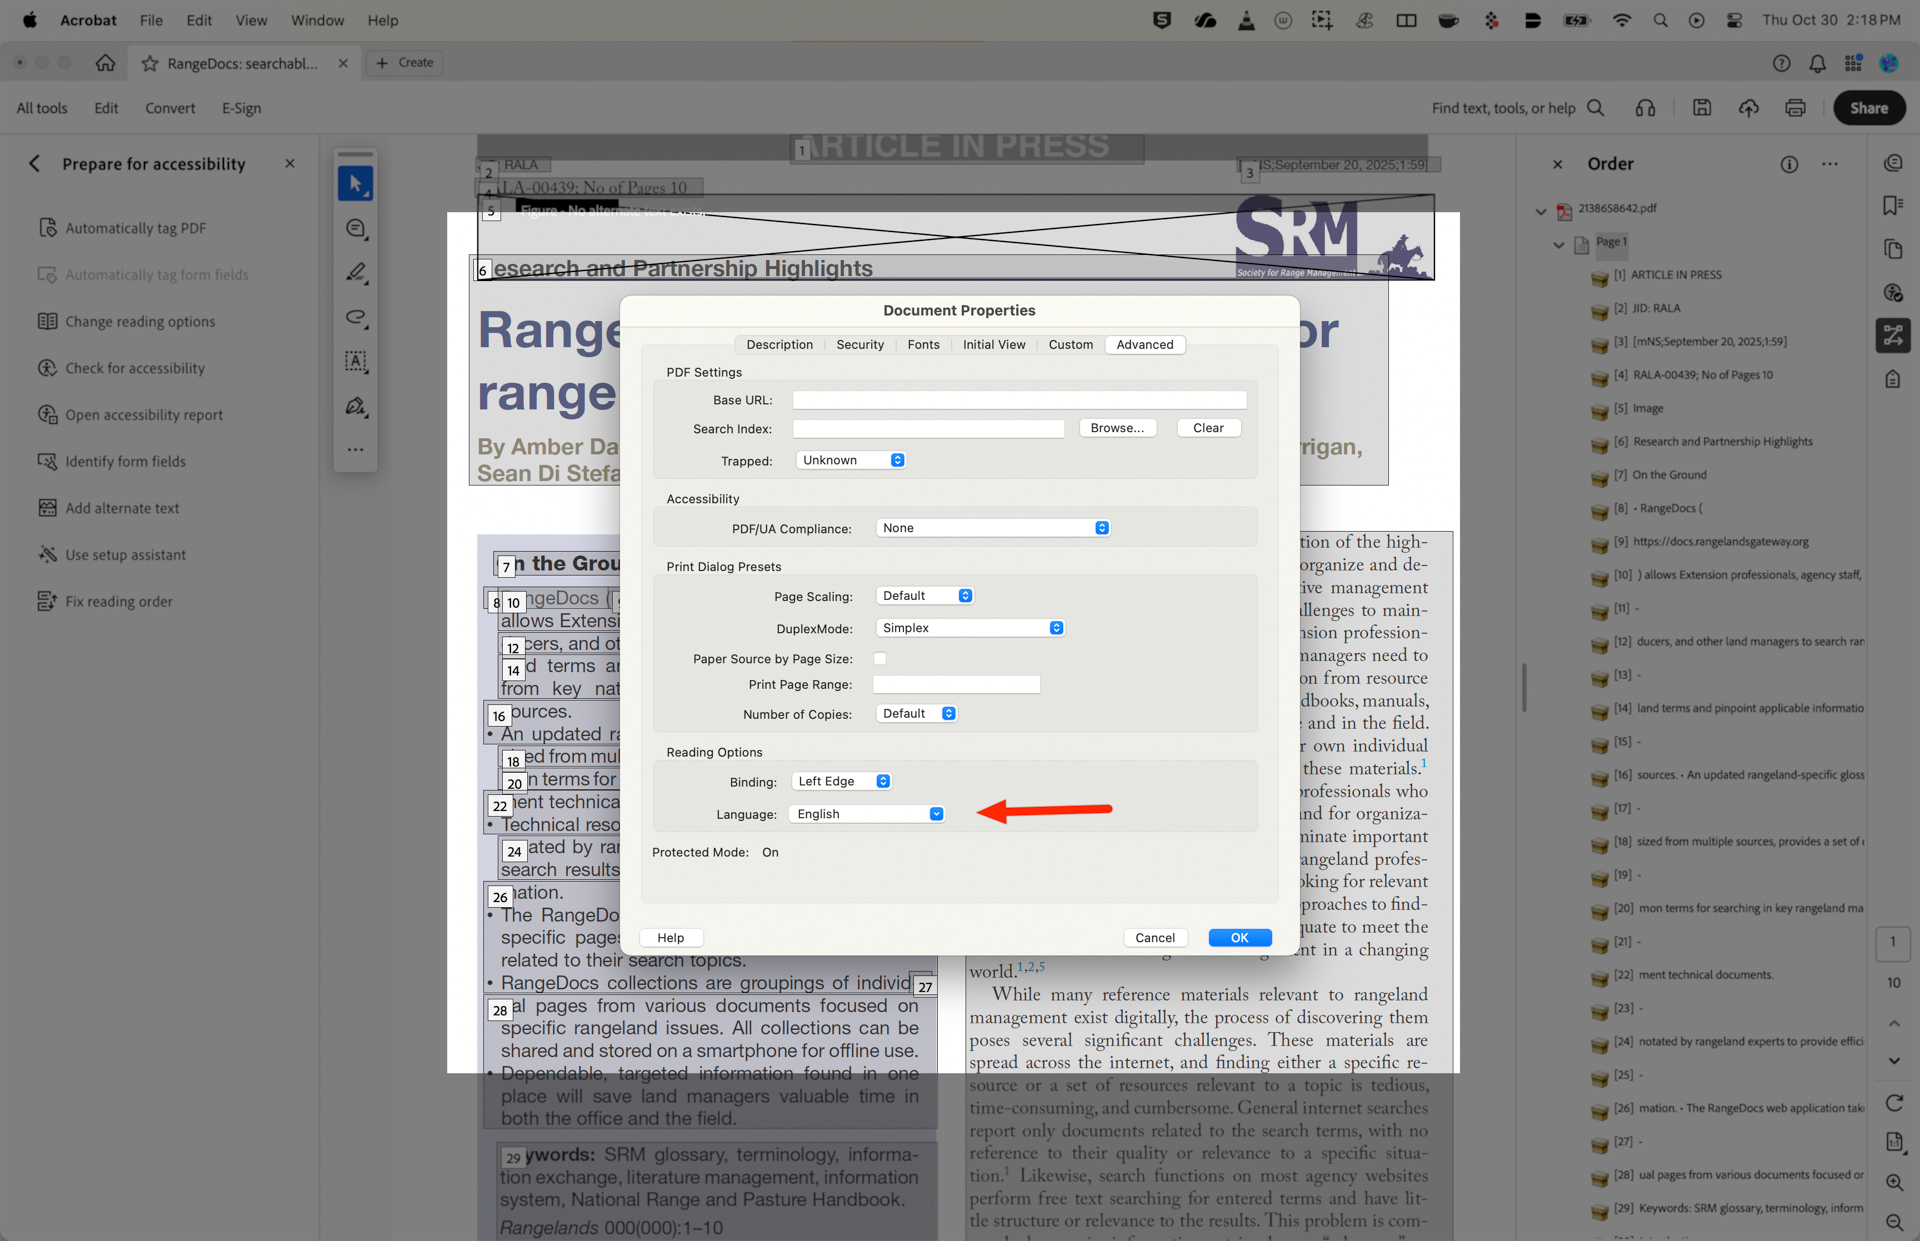Image resolution: width=1920 pixels, height=1241 pixels.
Task: Open the Language dropdown in Reading Options
Action: 866,813
